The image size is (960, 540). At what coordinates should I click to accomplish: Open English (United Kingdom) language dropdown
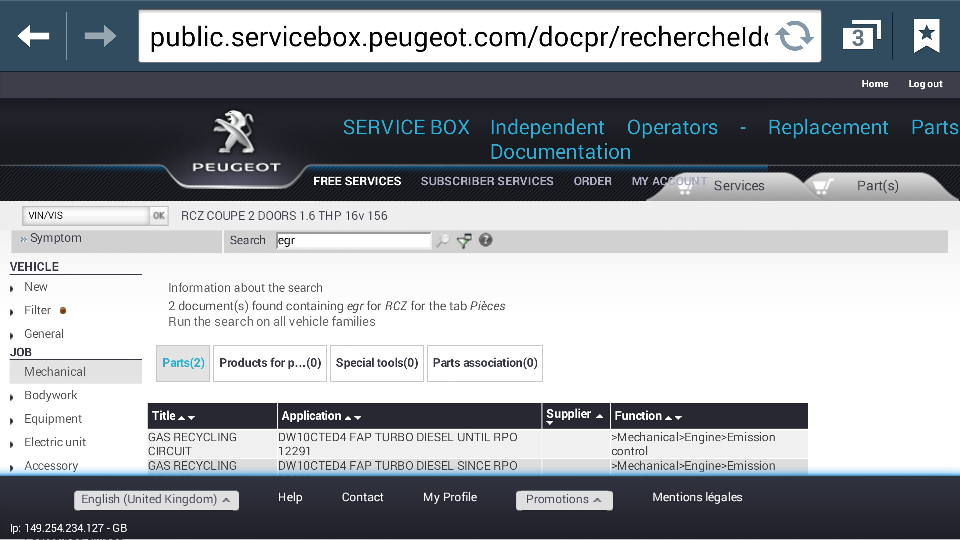156,500
